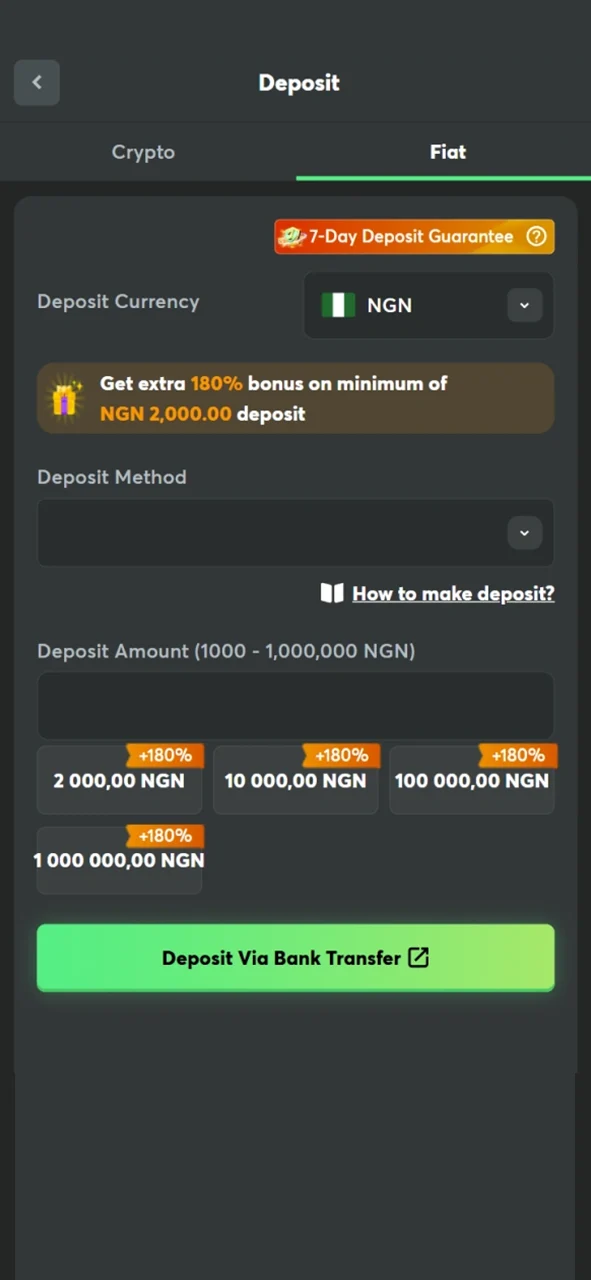Click the money banner on Deposit Guarantee
This screenshot has width=591, height=1280.
[x=292, y=236]
